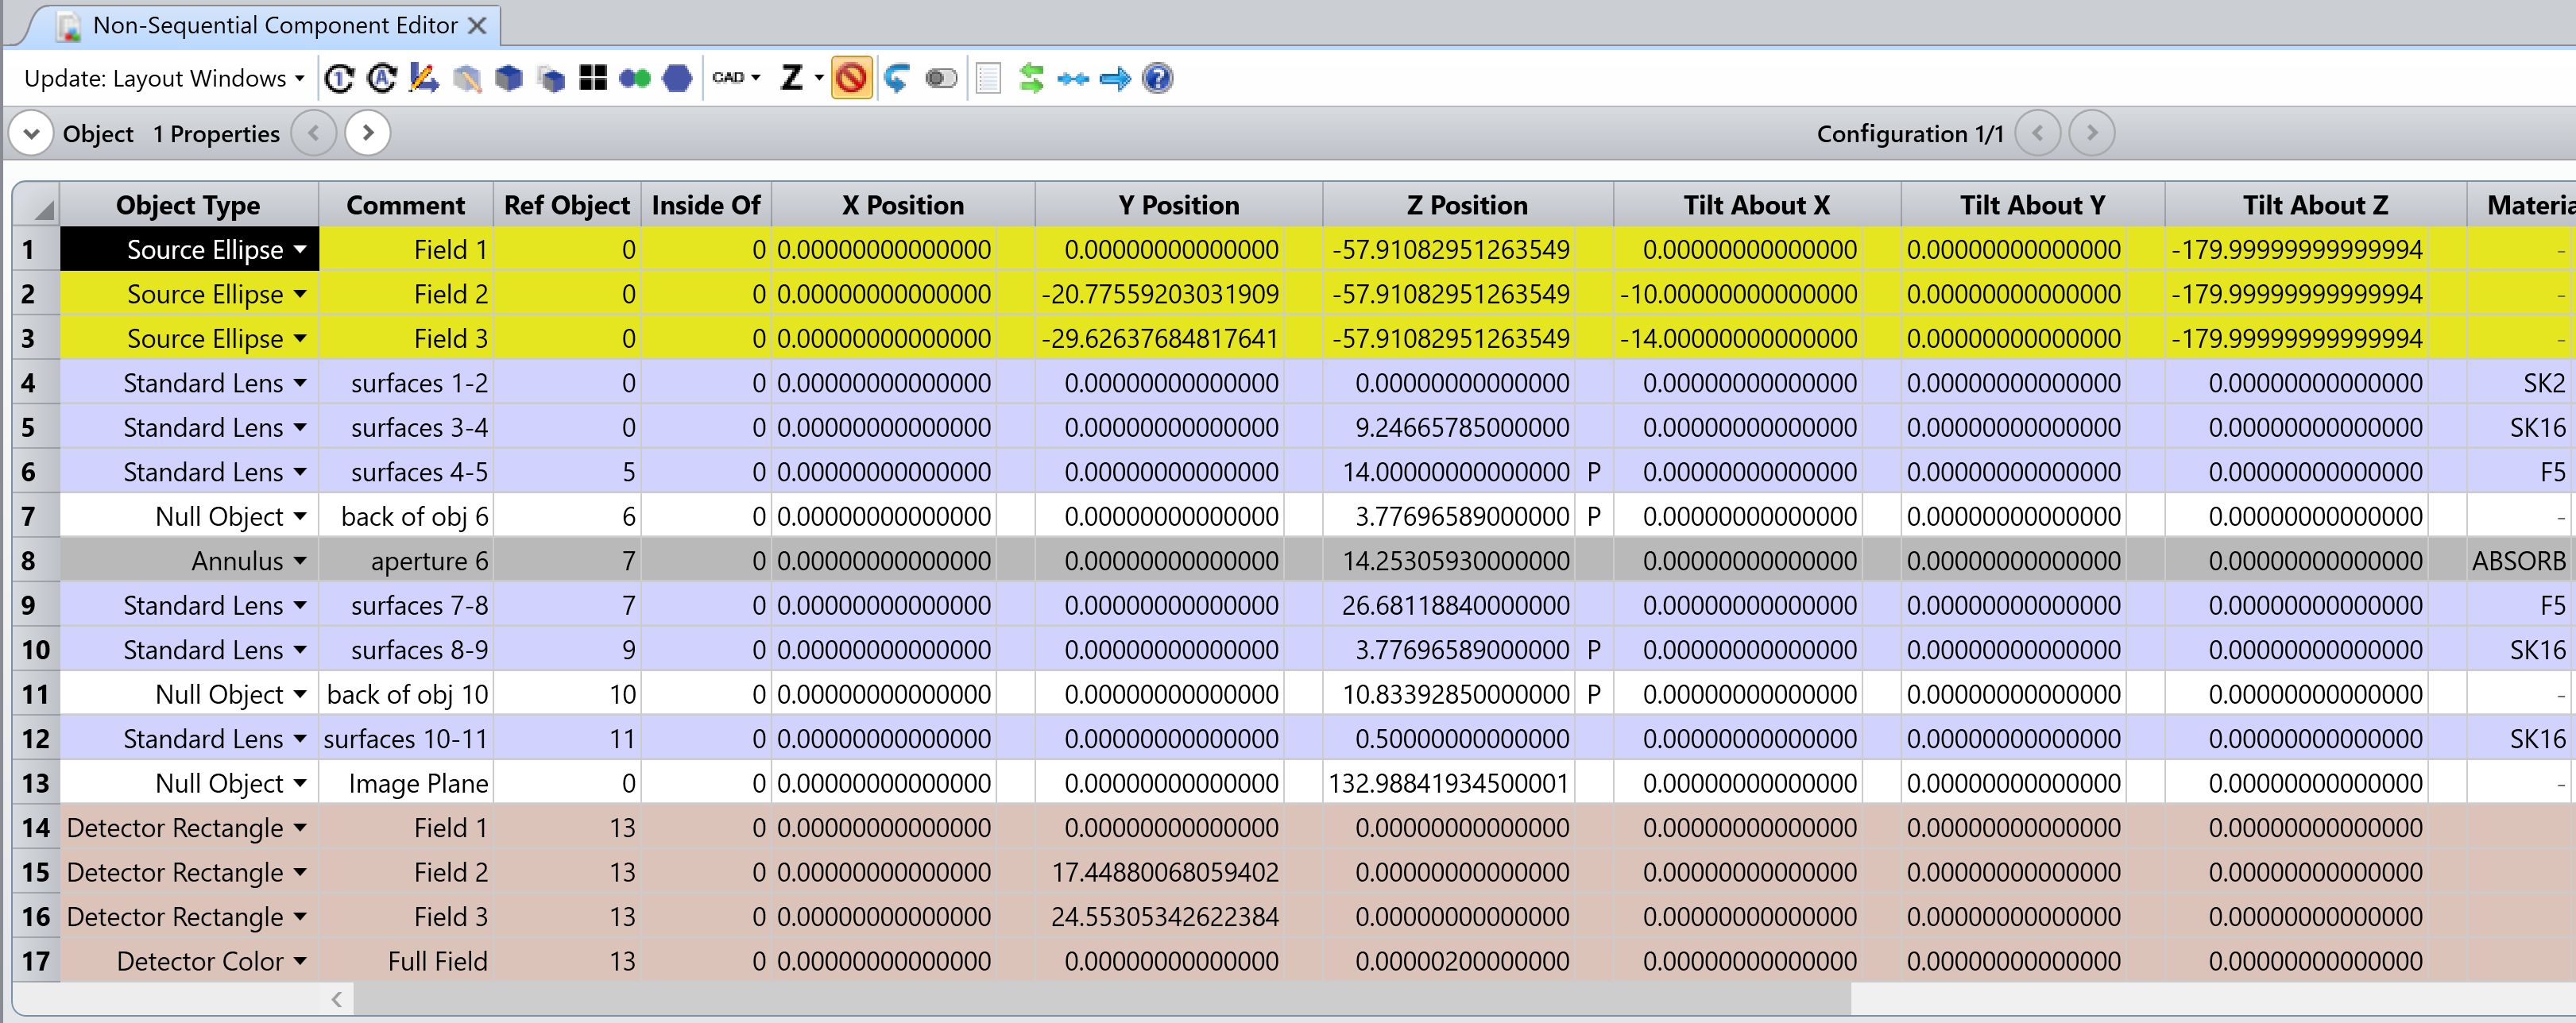This screenshot has width=2576, height=1023.
Task: Open object type dropdown for row 14 Detector Rectangle
Action: click(x=300, y=828)
